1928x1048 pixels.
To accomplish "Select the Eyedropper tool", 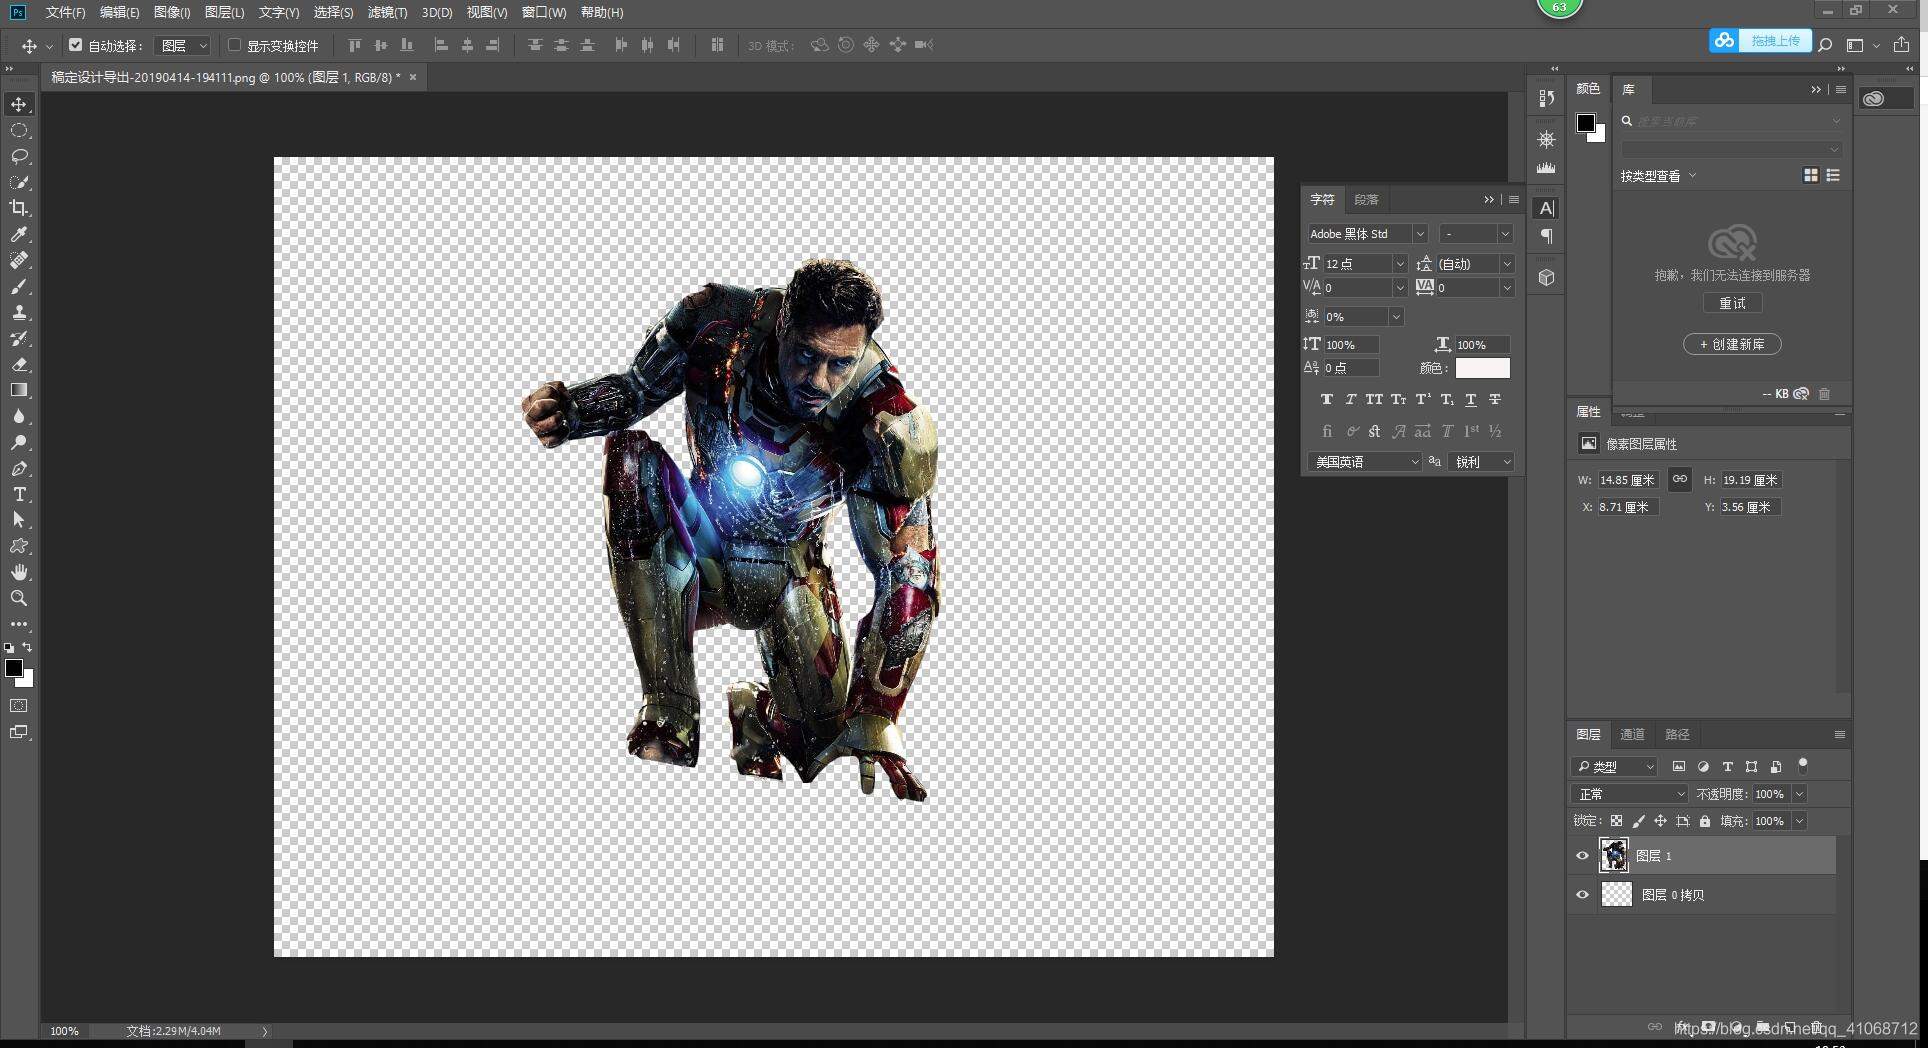I will tap(19, 234).
